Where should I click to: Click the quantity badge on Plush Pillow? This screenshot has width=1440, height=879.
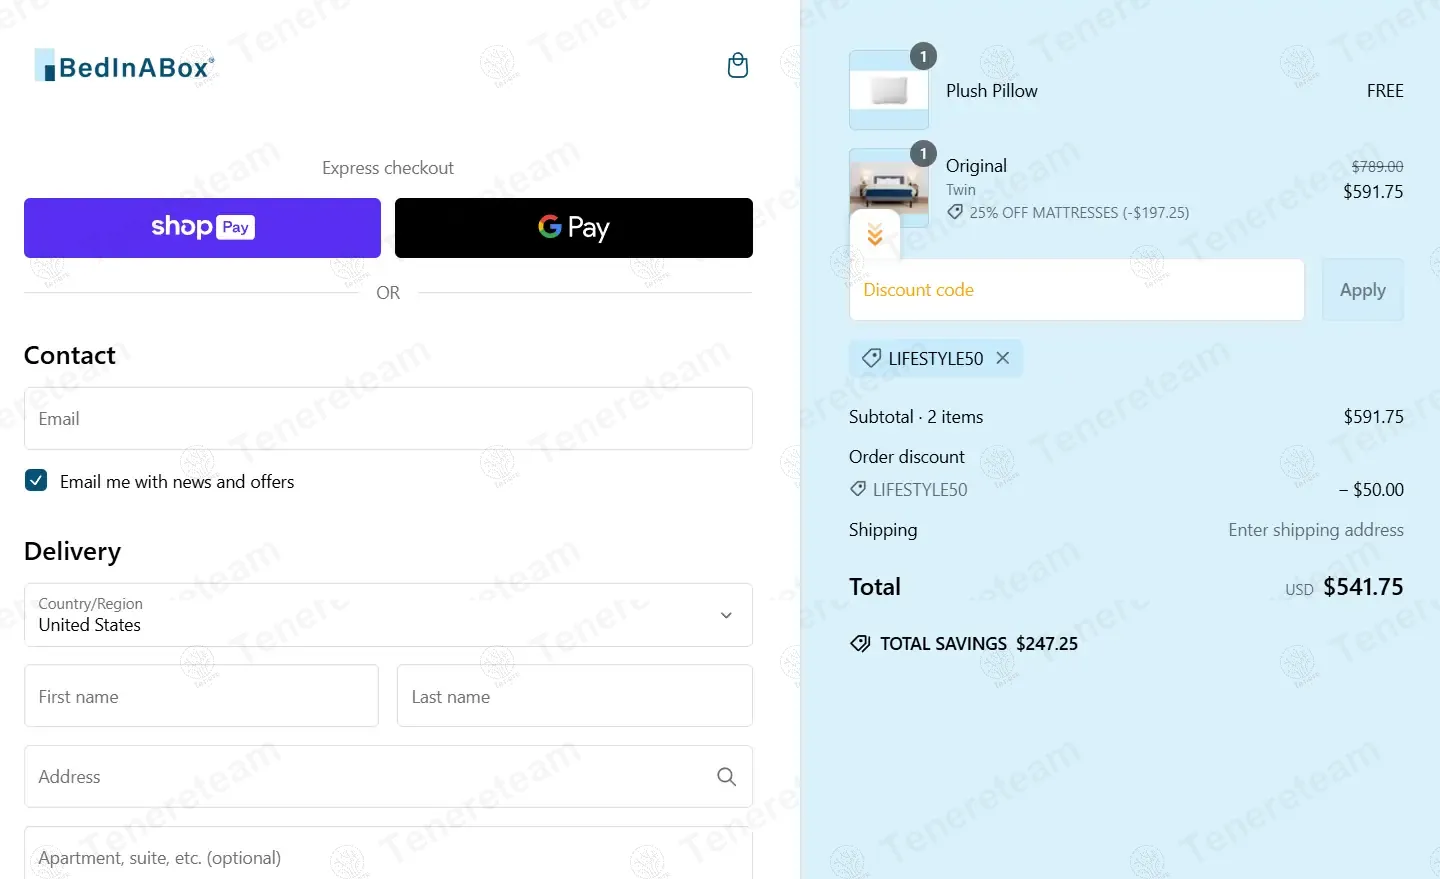[x=923, y=56]
